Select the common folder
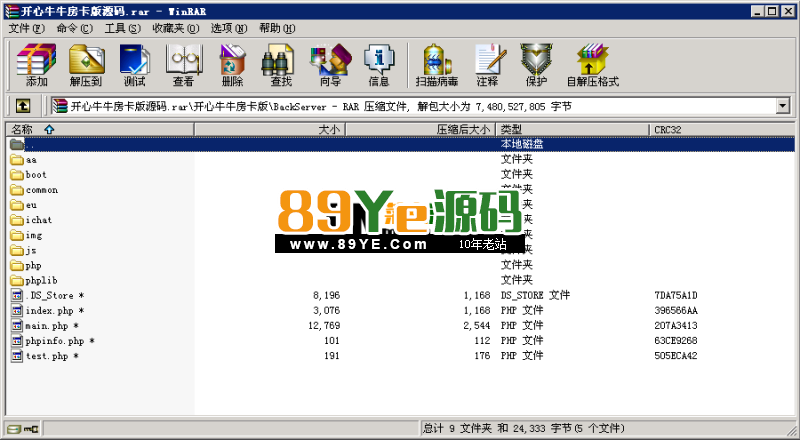 point(34,190)
